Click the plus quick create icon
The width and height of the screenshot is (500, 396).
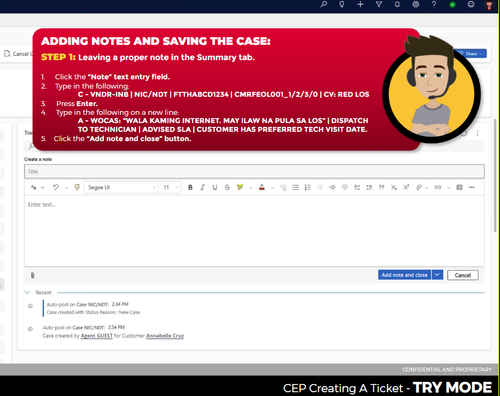click(360, 4)
